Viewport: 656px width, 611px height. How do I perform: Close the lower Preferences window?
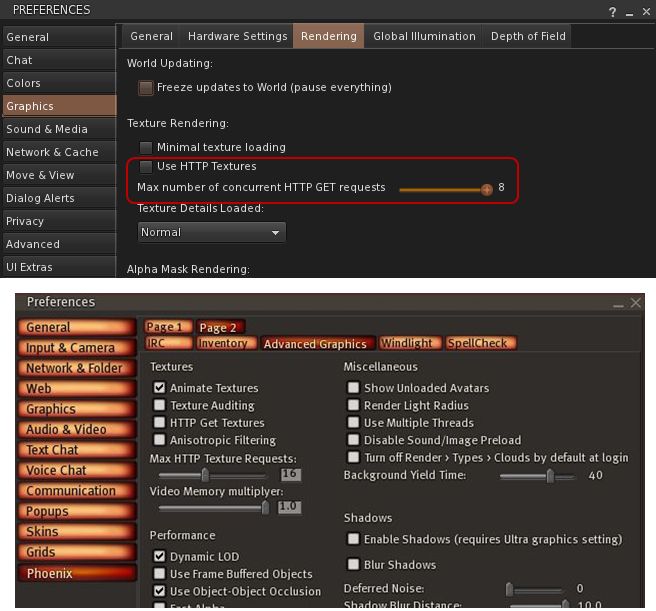pos(636,302)
